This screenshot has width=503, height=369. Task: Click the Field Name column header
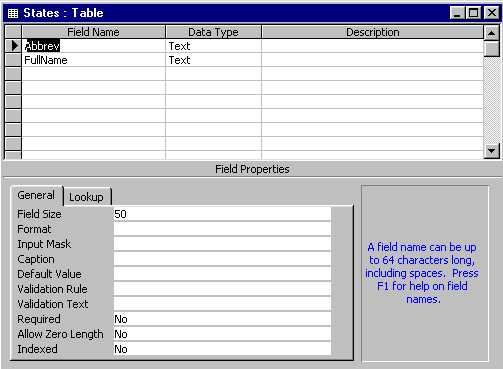[x=94, y=32]
